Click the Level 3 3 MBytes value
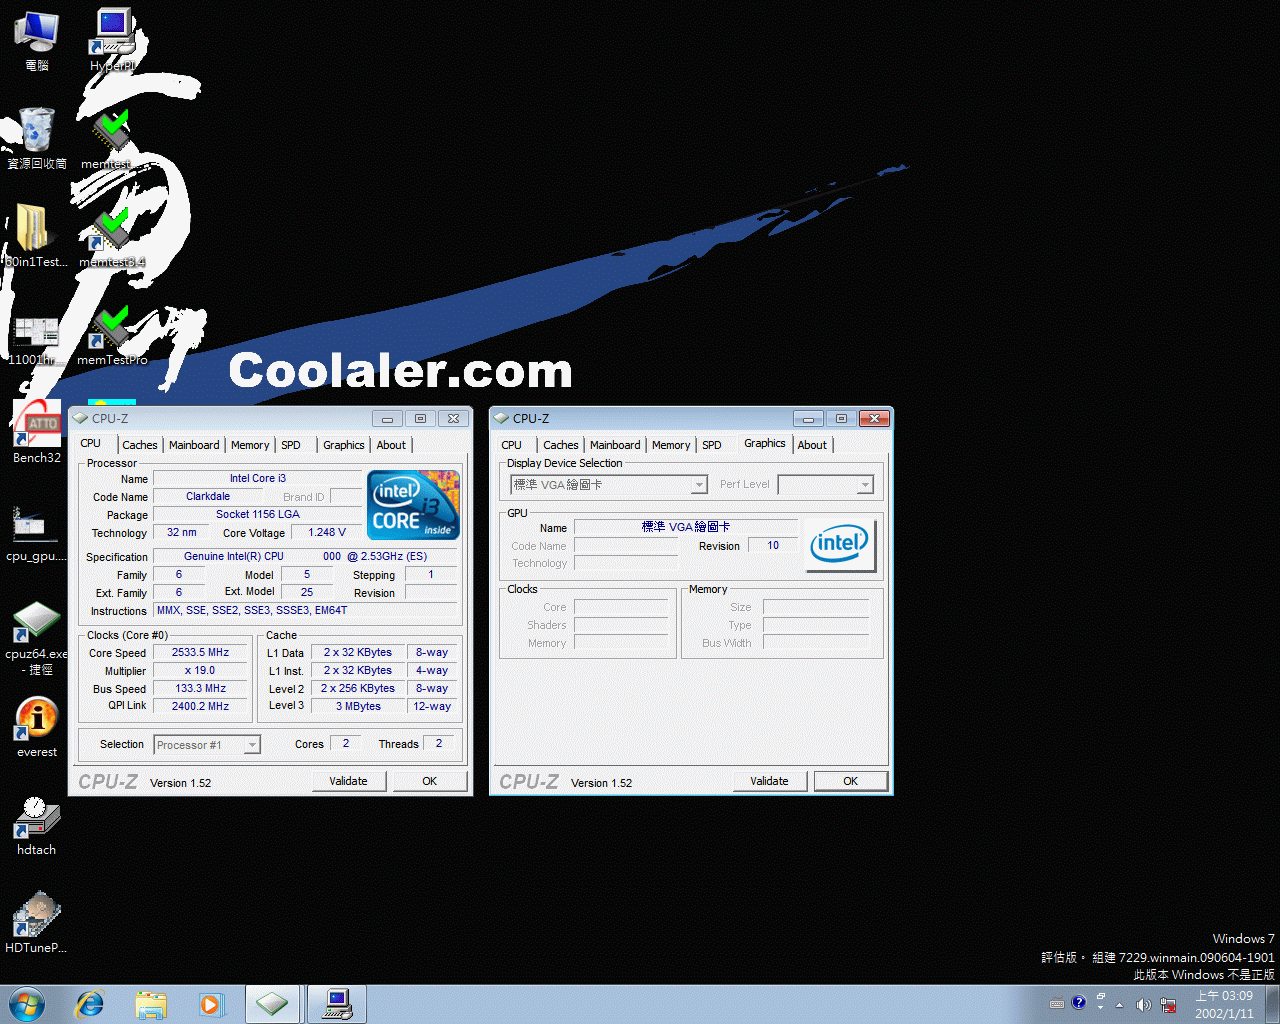The width and height of the screenshot is (1280, 1024). coord(358,706)
